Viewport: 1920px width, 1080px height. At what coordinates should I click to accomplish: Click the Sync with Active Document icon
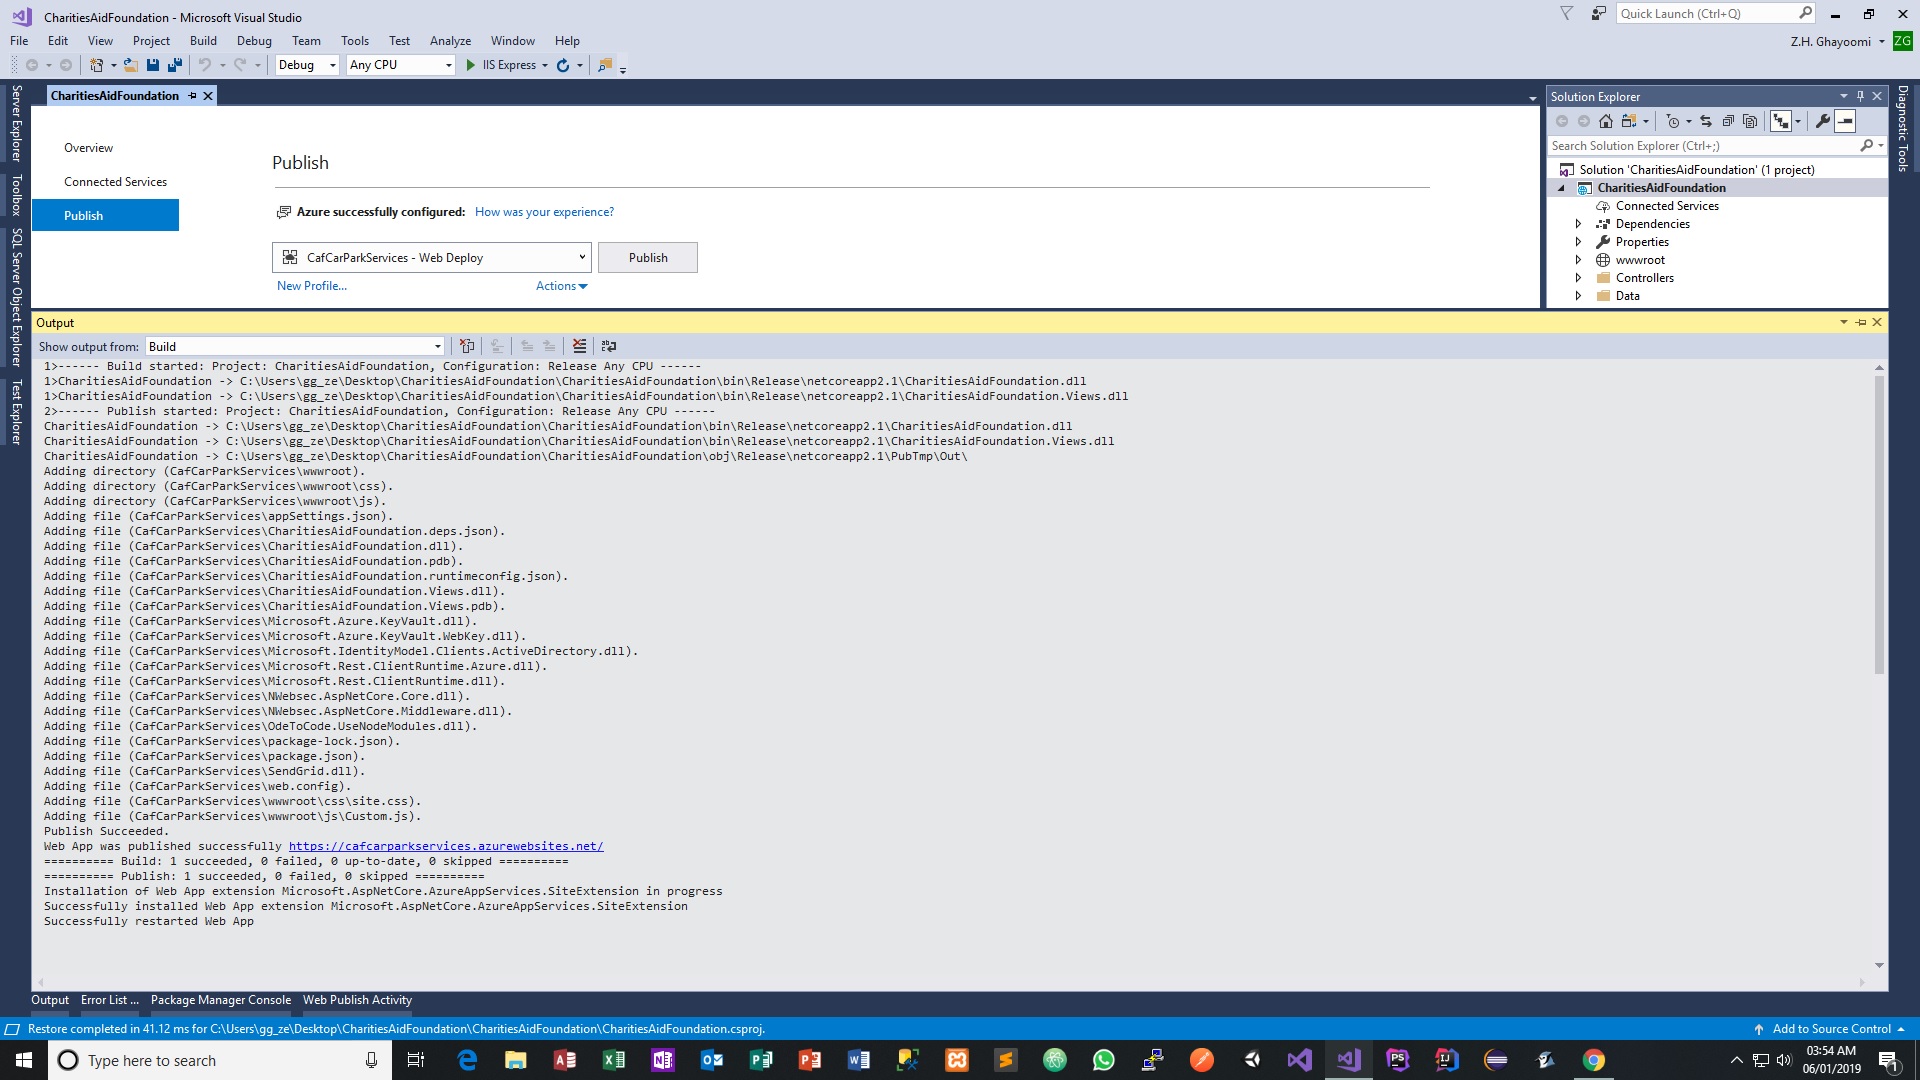[1705, 120]
